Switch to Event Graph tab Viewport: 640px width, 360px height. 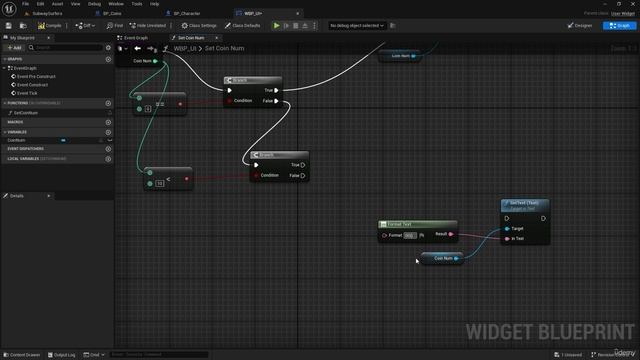click(x=133, y=38)
